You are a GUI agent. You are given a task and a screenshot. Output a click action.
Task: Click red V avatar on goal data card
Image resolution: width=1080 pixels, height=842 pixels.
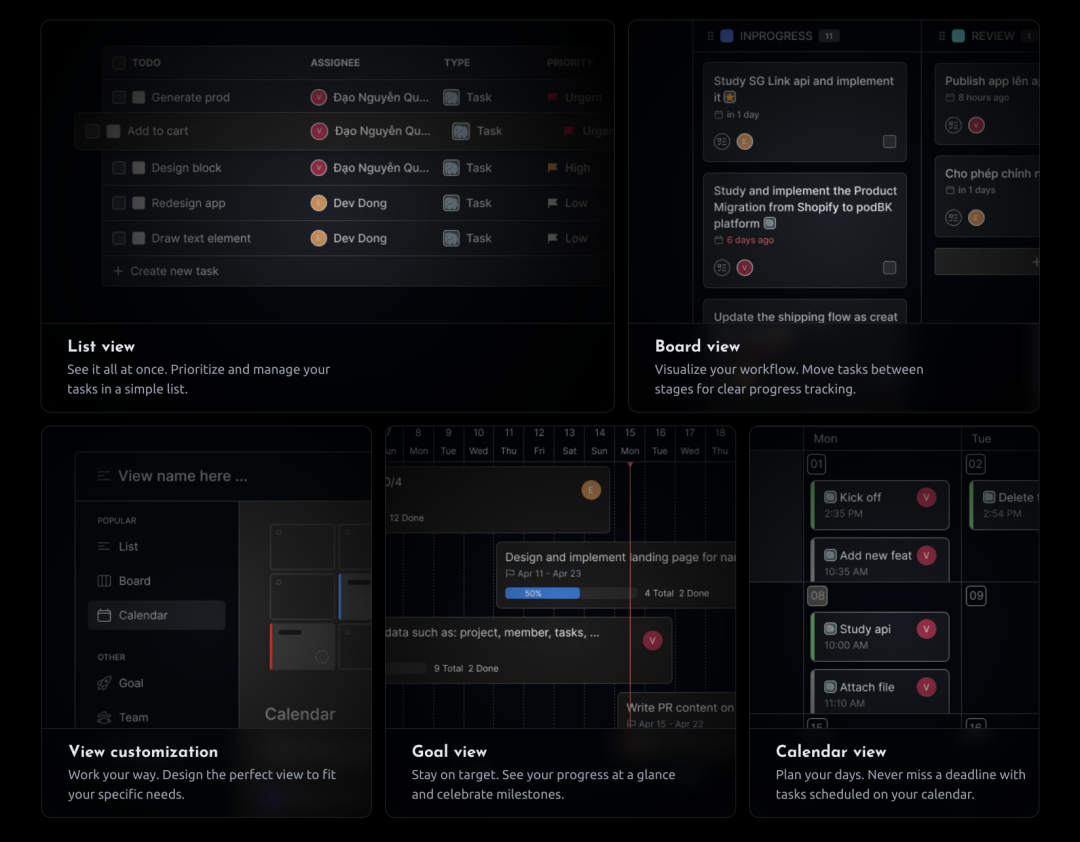(x=652, y=640)
